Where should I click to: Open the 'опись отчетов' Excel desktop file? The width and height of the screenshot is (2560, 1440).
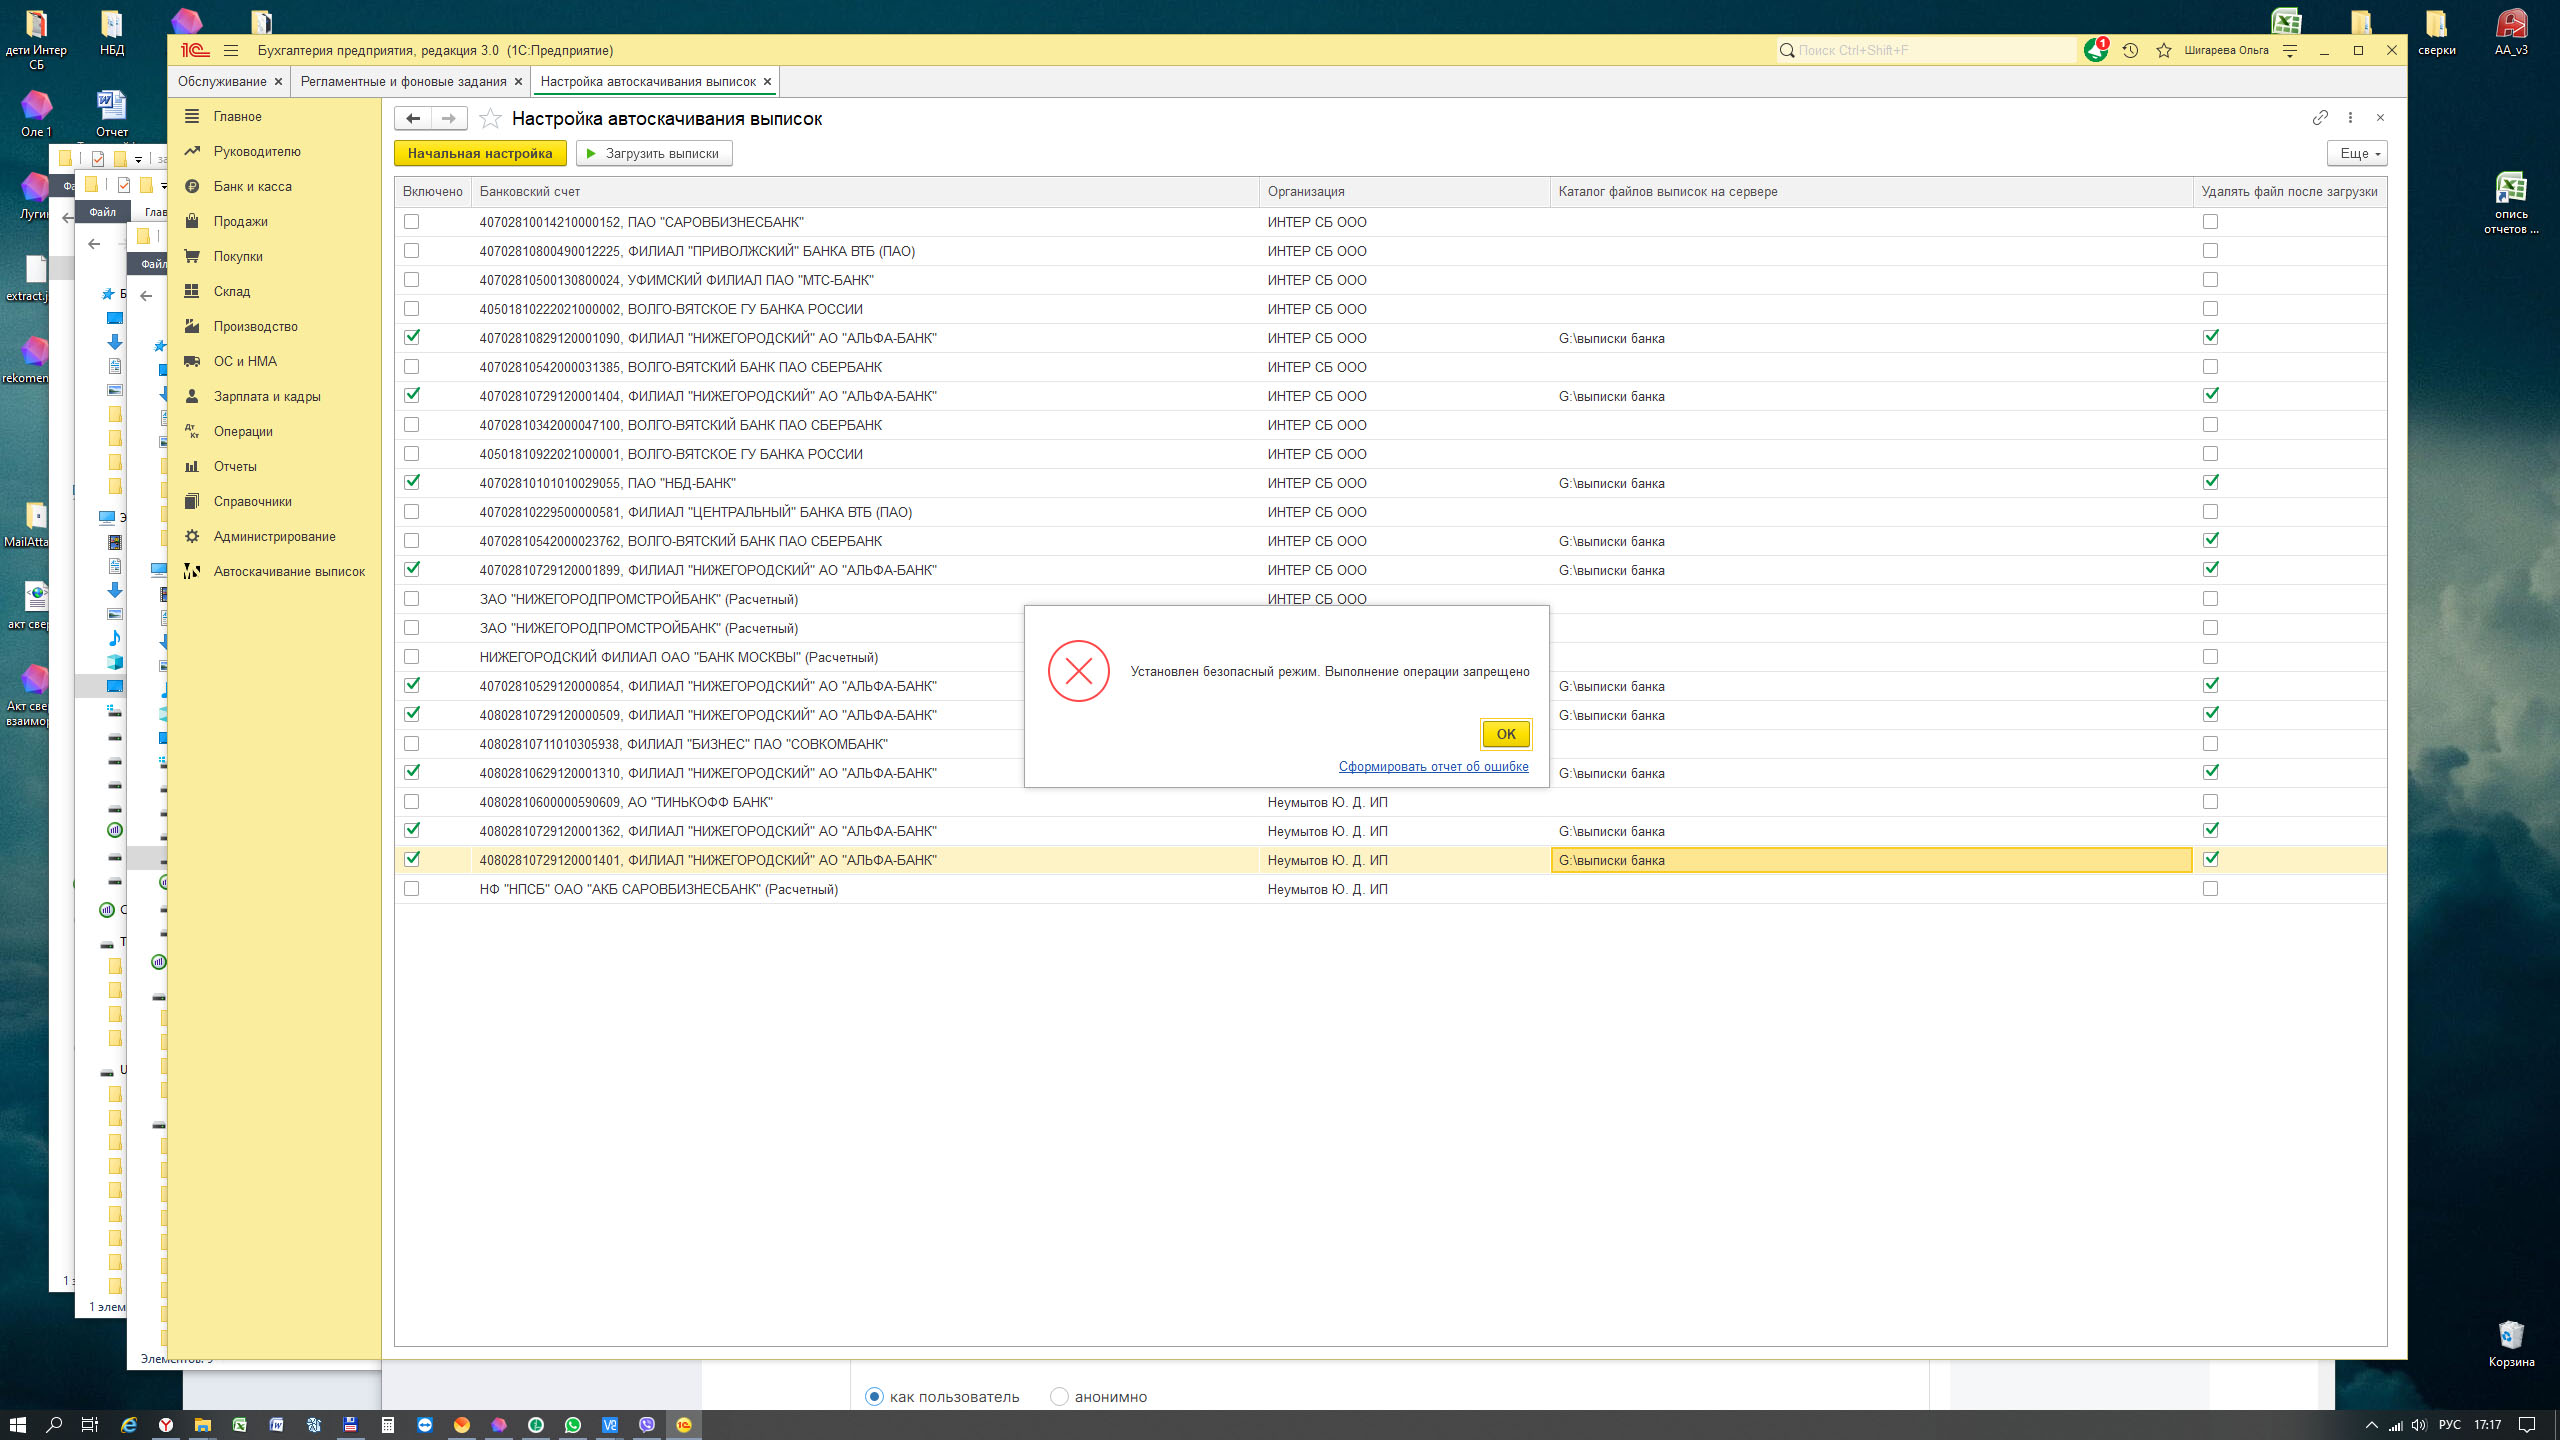coord(2510,203)
